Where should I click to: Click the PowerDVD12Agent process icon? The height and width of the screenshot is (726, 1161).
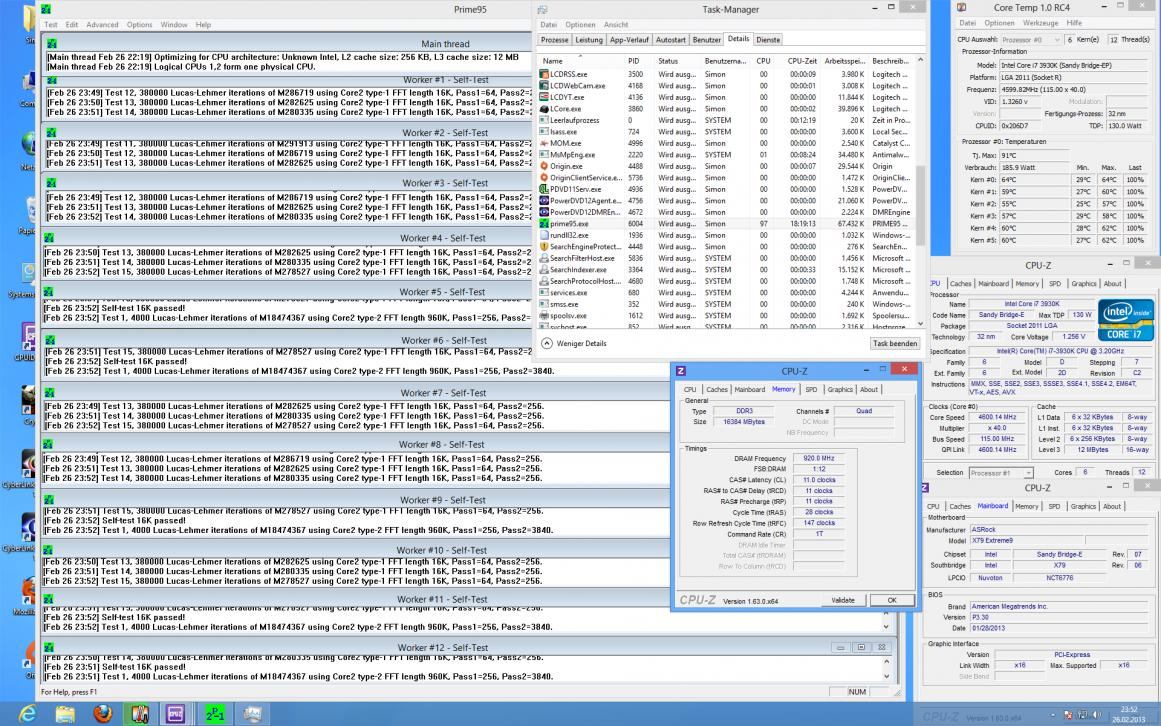coord(543,201)
